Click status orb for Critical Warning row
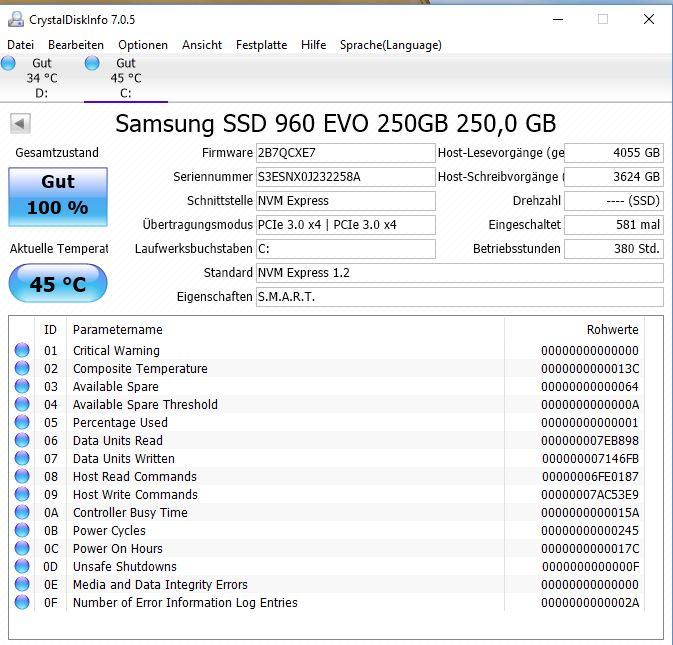This screenshot has width=673, height=645. tap(22, 350)
